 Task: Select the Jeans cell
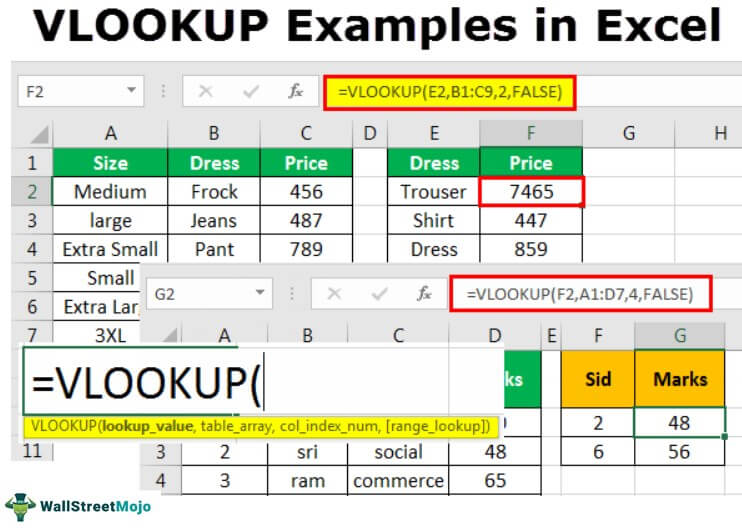click(214, 221)
